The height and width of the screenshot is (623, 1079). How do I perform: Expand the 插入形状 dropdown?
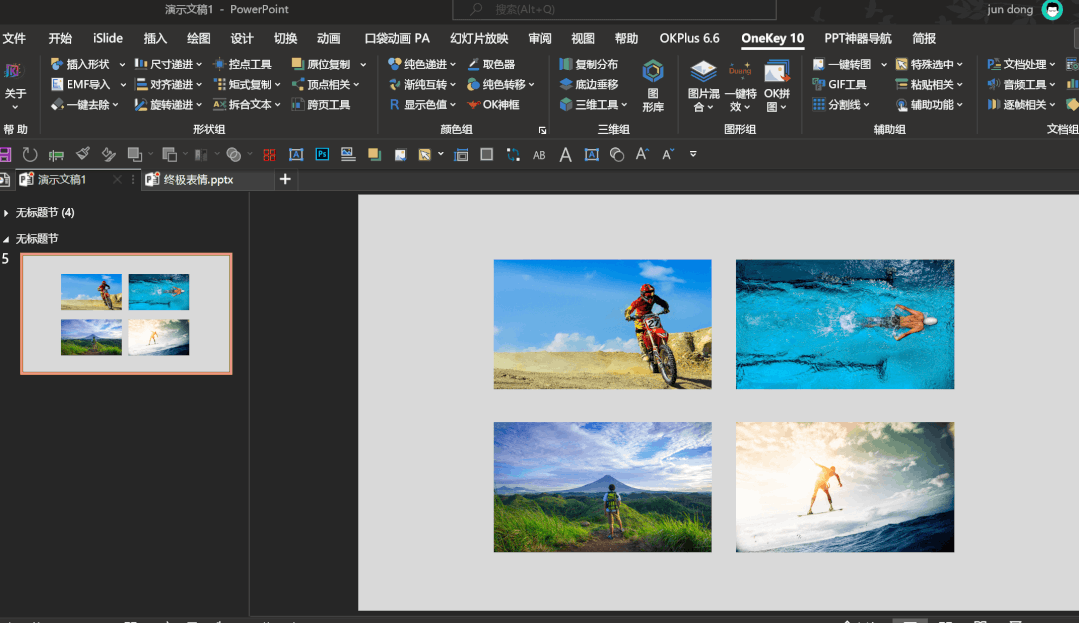pyautogui.click(x=122, y=64)
